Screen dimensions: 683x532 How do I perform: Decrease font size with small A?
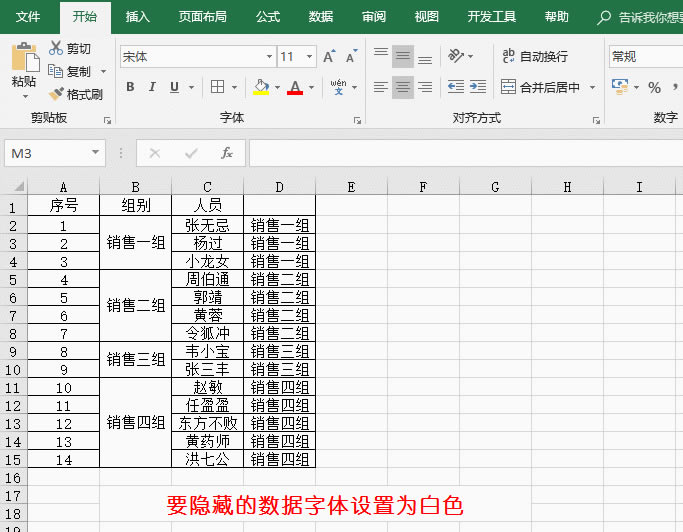(351, 56)
